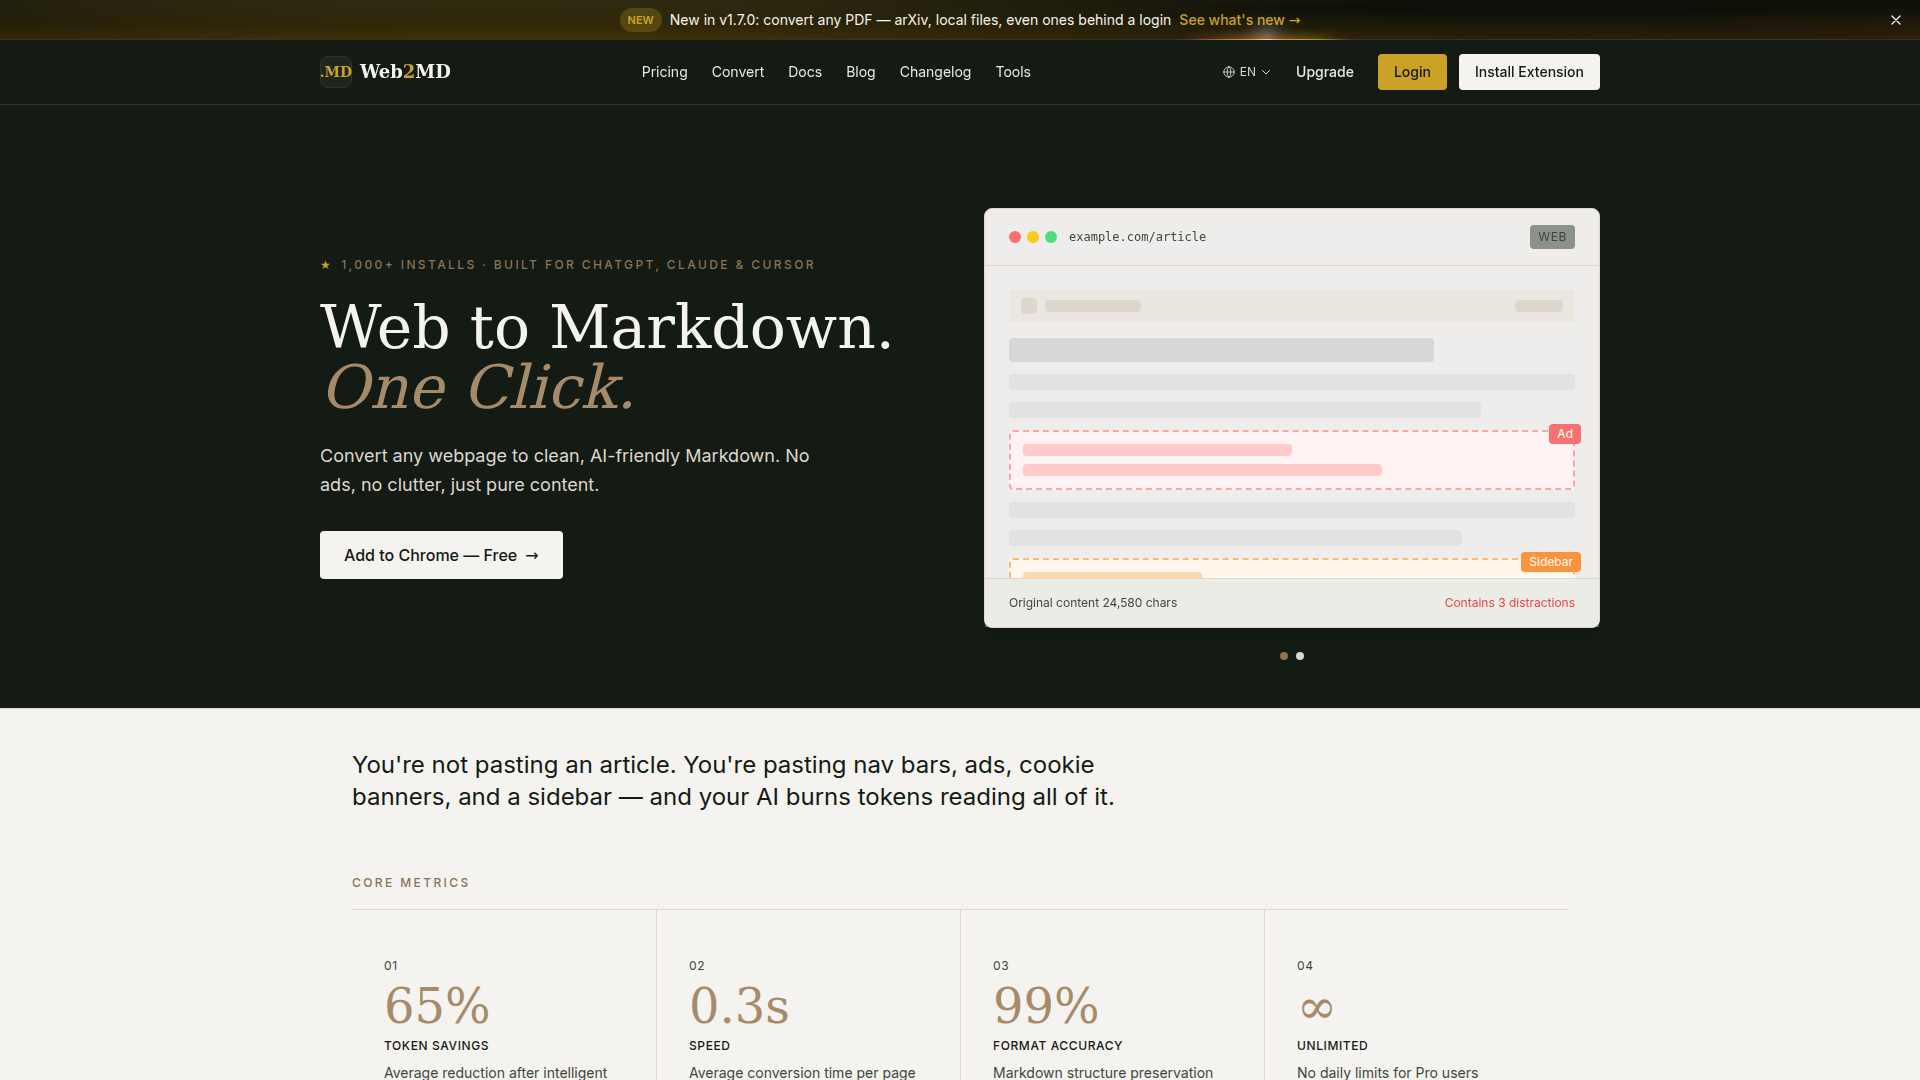Image resolution: width=1920 pixels, height=1080 pixels.
Task: Click the "Web to Markdown." headline
Action: (x=606, y=327)
